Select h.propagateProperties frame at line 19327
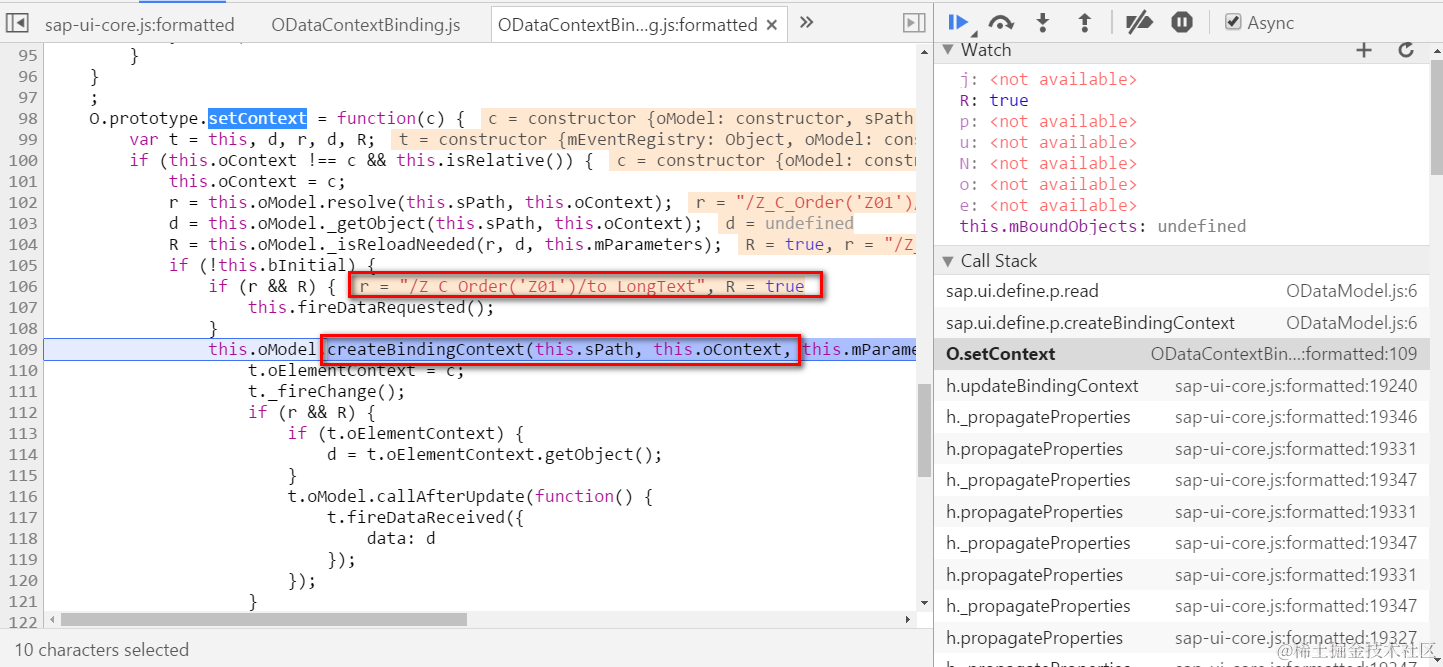The height and width of the screenshot is (667, 1443). 1182,638
